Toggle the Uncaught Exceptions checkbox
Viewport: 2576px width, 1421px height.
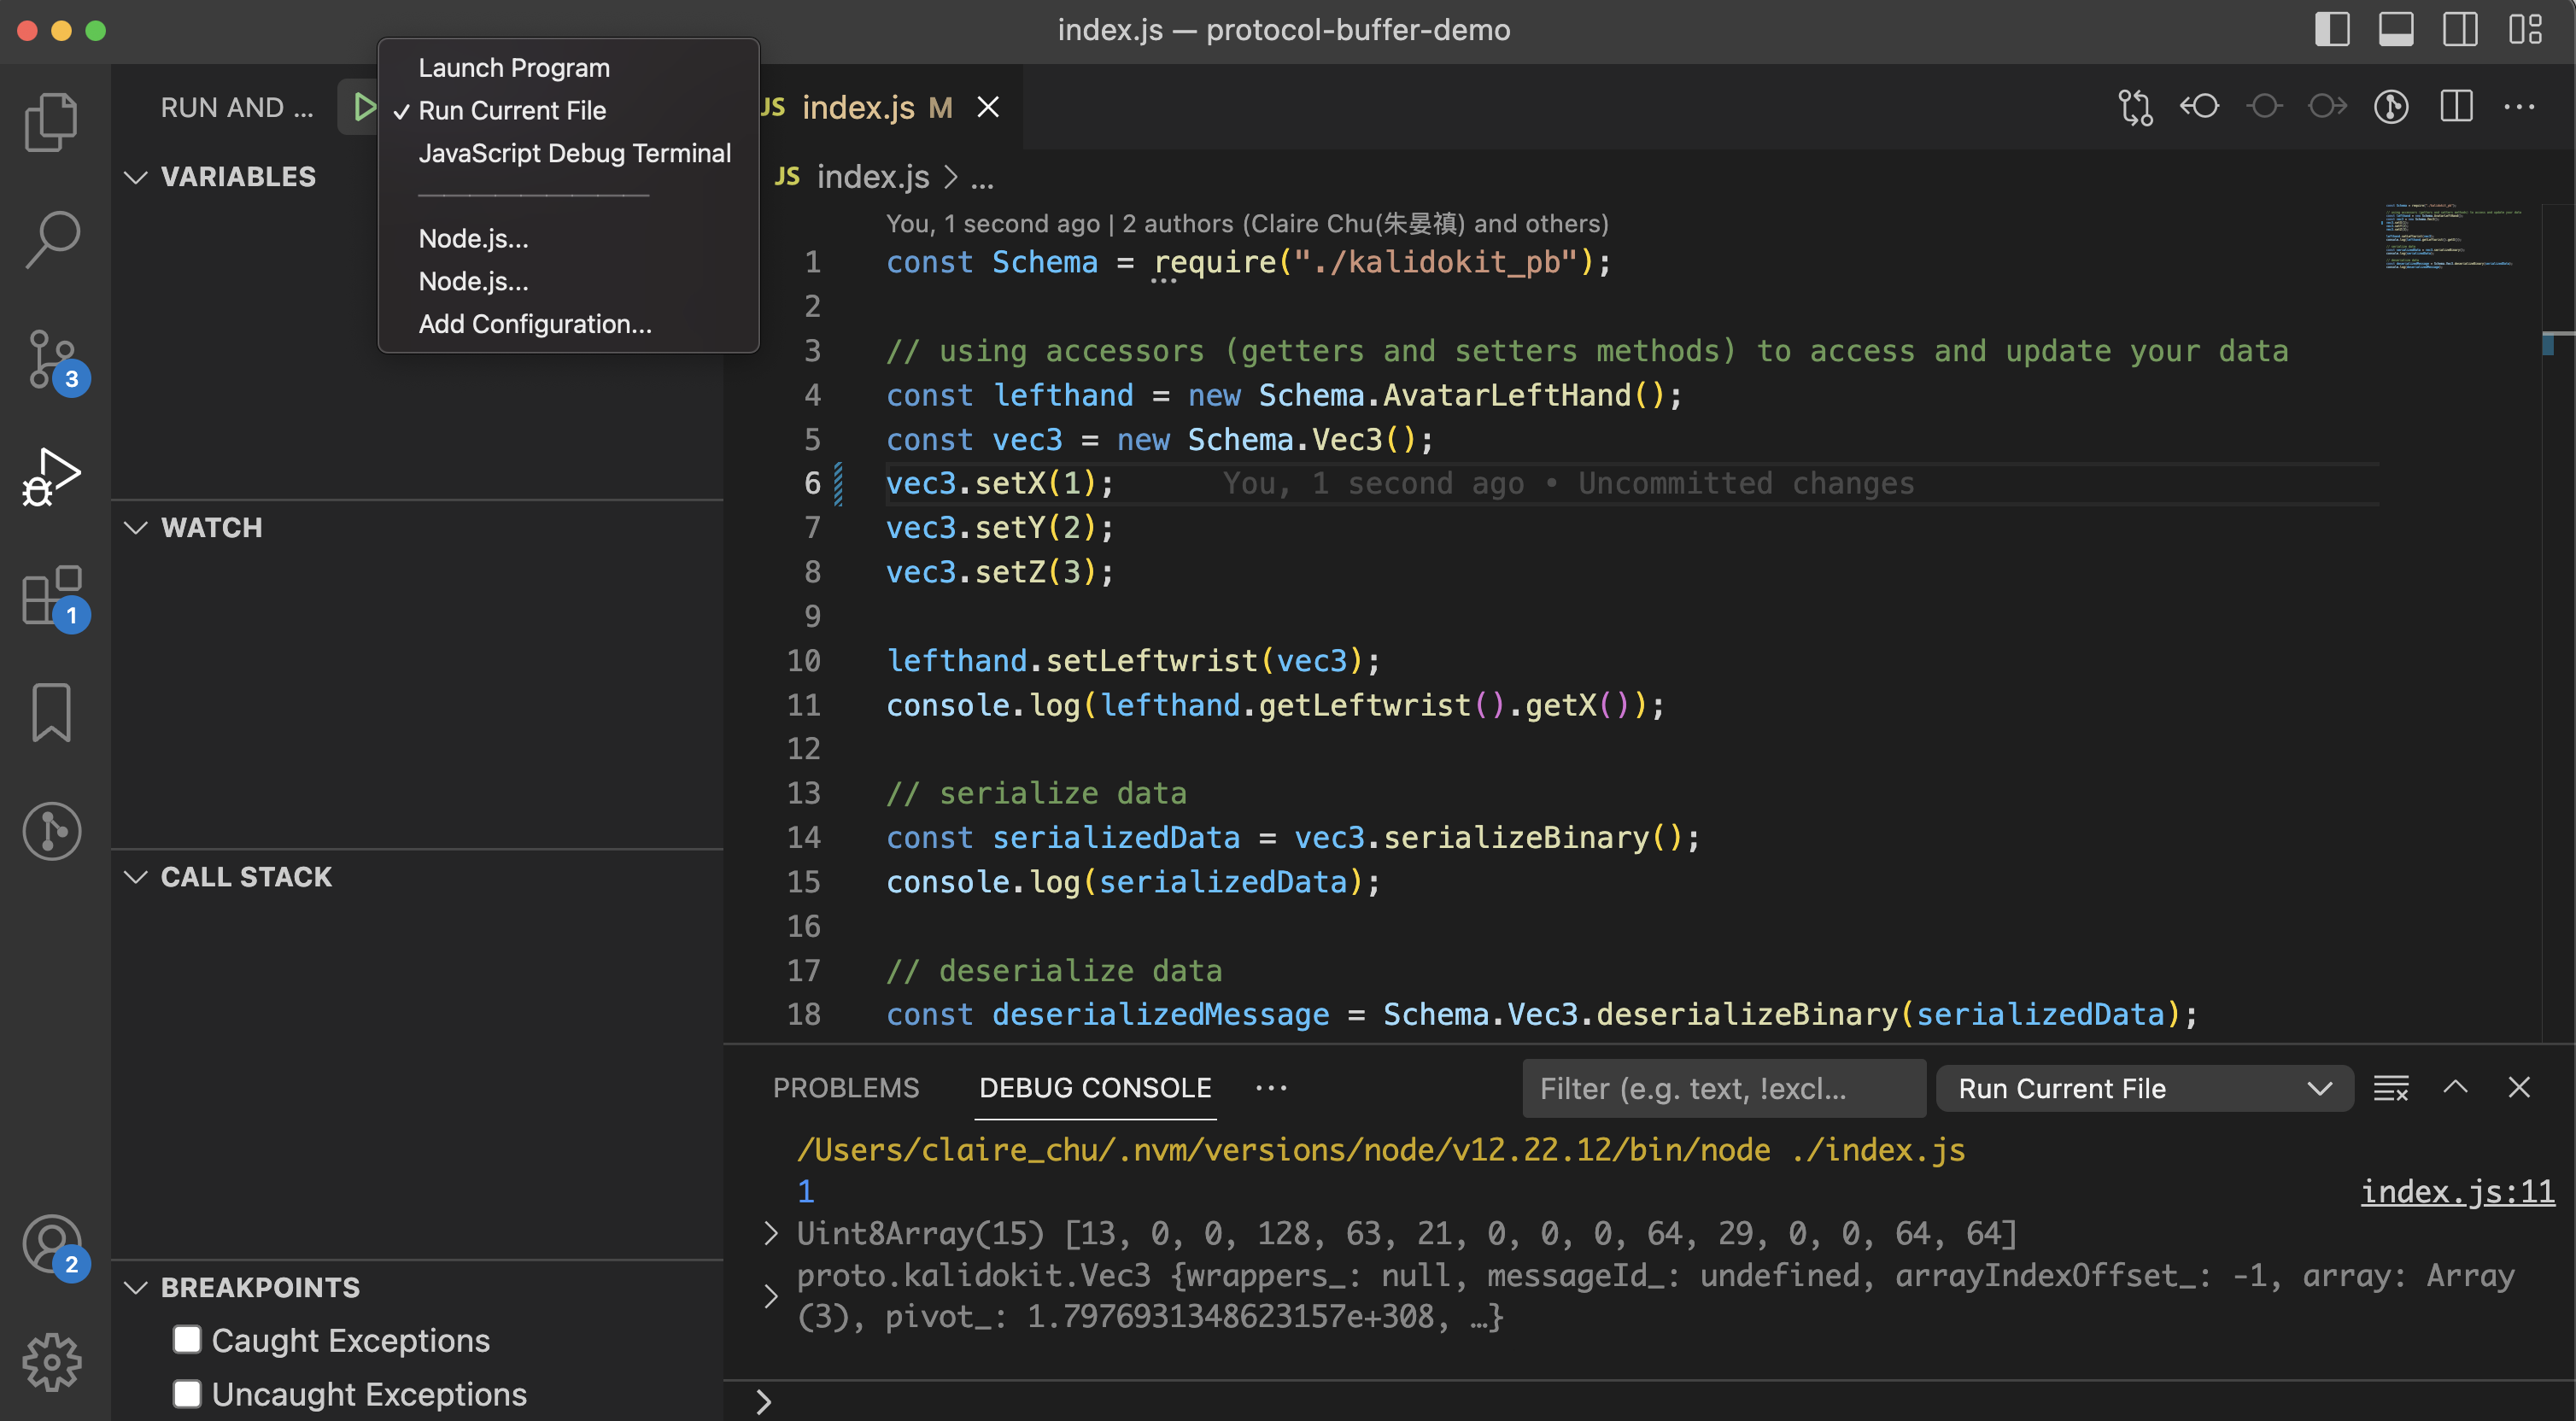pos(187,1391)
